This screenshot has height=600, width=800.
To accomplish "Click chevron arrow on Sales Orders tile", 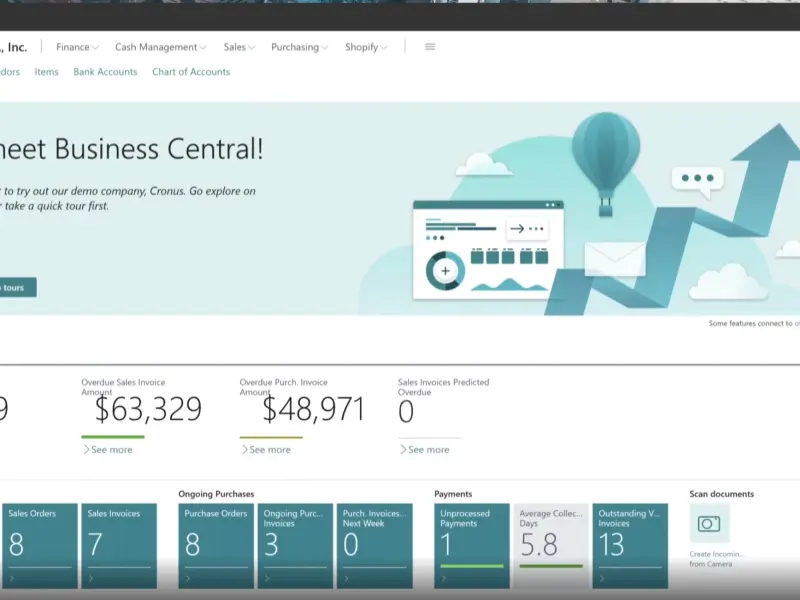I will 12,578.
